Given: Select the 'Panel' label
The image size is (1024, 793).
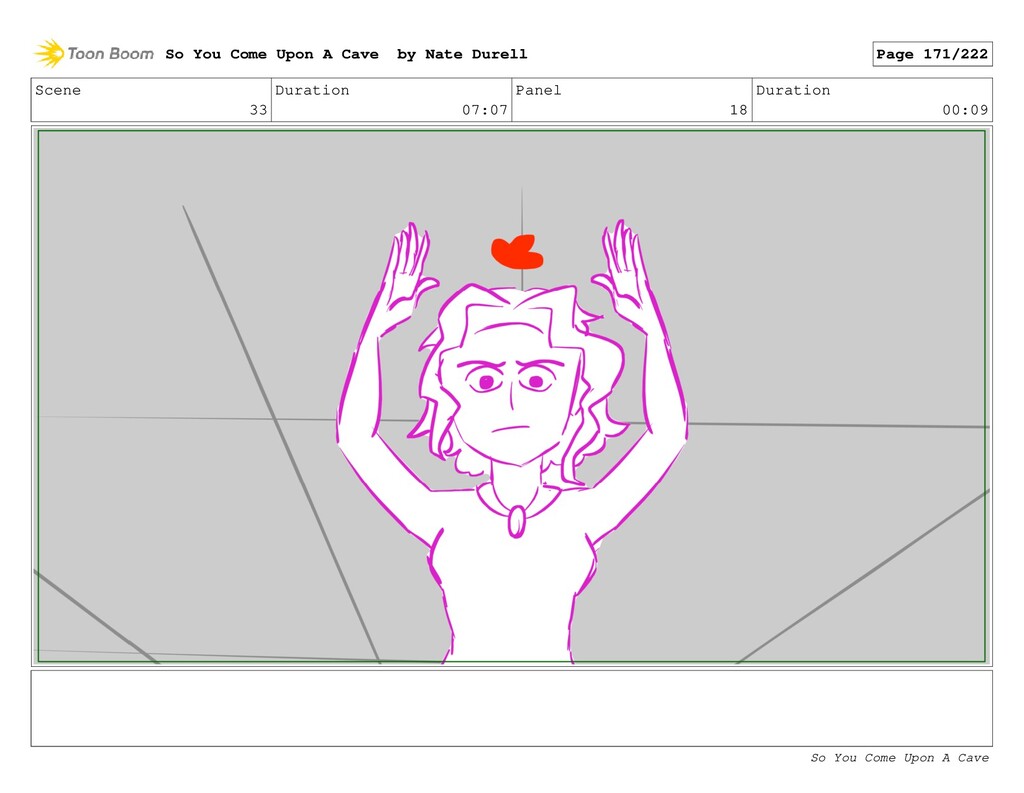Looking at the screenshot, I should coord(538,90).
